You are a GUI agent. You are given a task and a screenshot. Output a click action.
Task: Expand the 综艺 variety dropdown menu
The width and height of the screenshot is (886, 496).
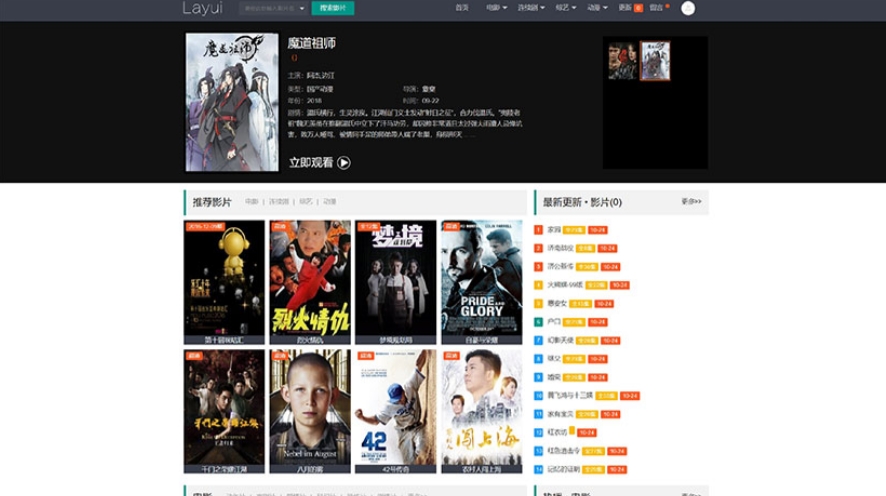coord(566,8)
